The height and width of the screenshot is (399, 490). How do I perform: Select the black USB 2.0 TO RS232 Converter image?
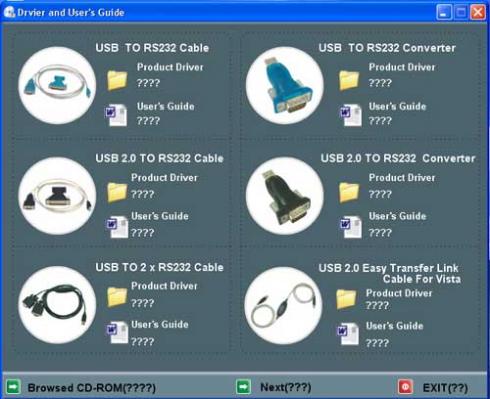[x=285, y=196]
